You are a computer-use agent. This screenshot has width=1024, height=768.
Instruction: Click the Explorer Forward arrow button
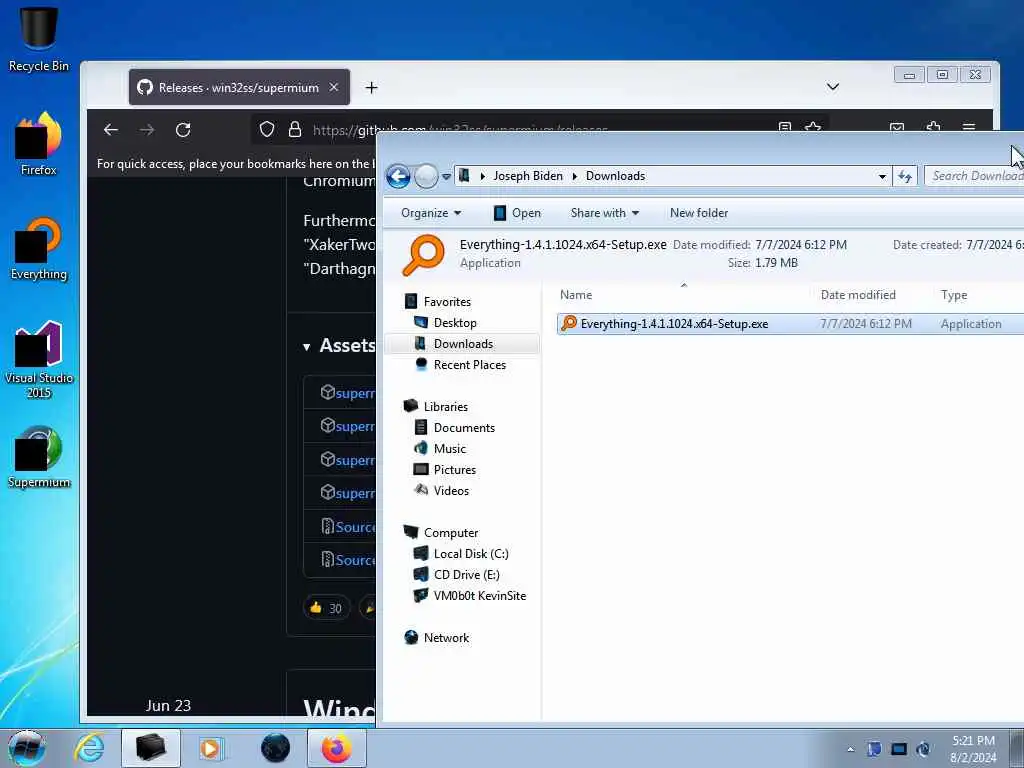click(x=426, y=176)
